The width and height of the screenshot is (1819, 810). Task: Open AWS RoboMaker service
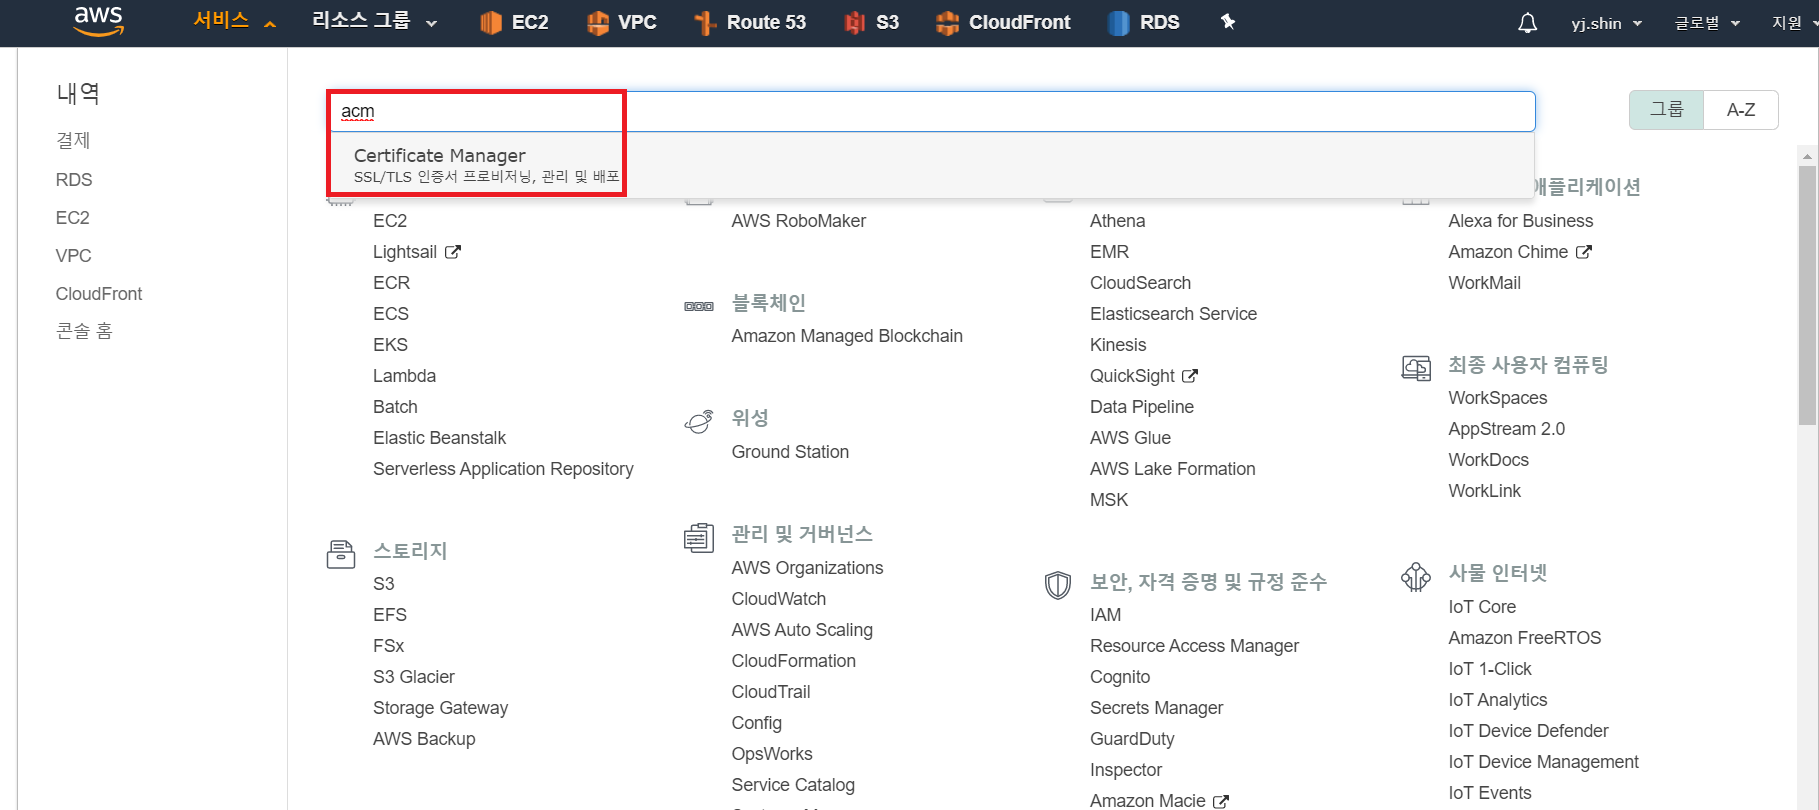coord(799,221)
